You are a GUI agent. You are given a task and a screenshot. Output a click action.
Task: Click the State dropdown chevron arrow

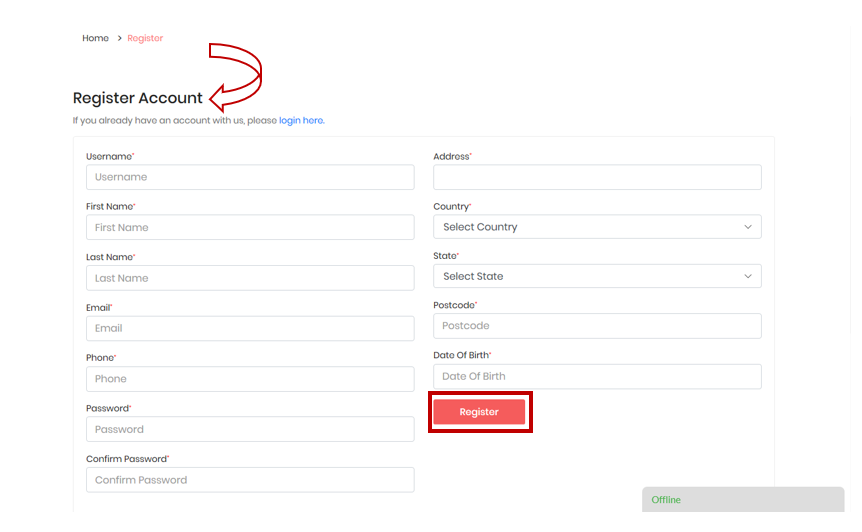(x=748, y=276)
